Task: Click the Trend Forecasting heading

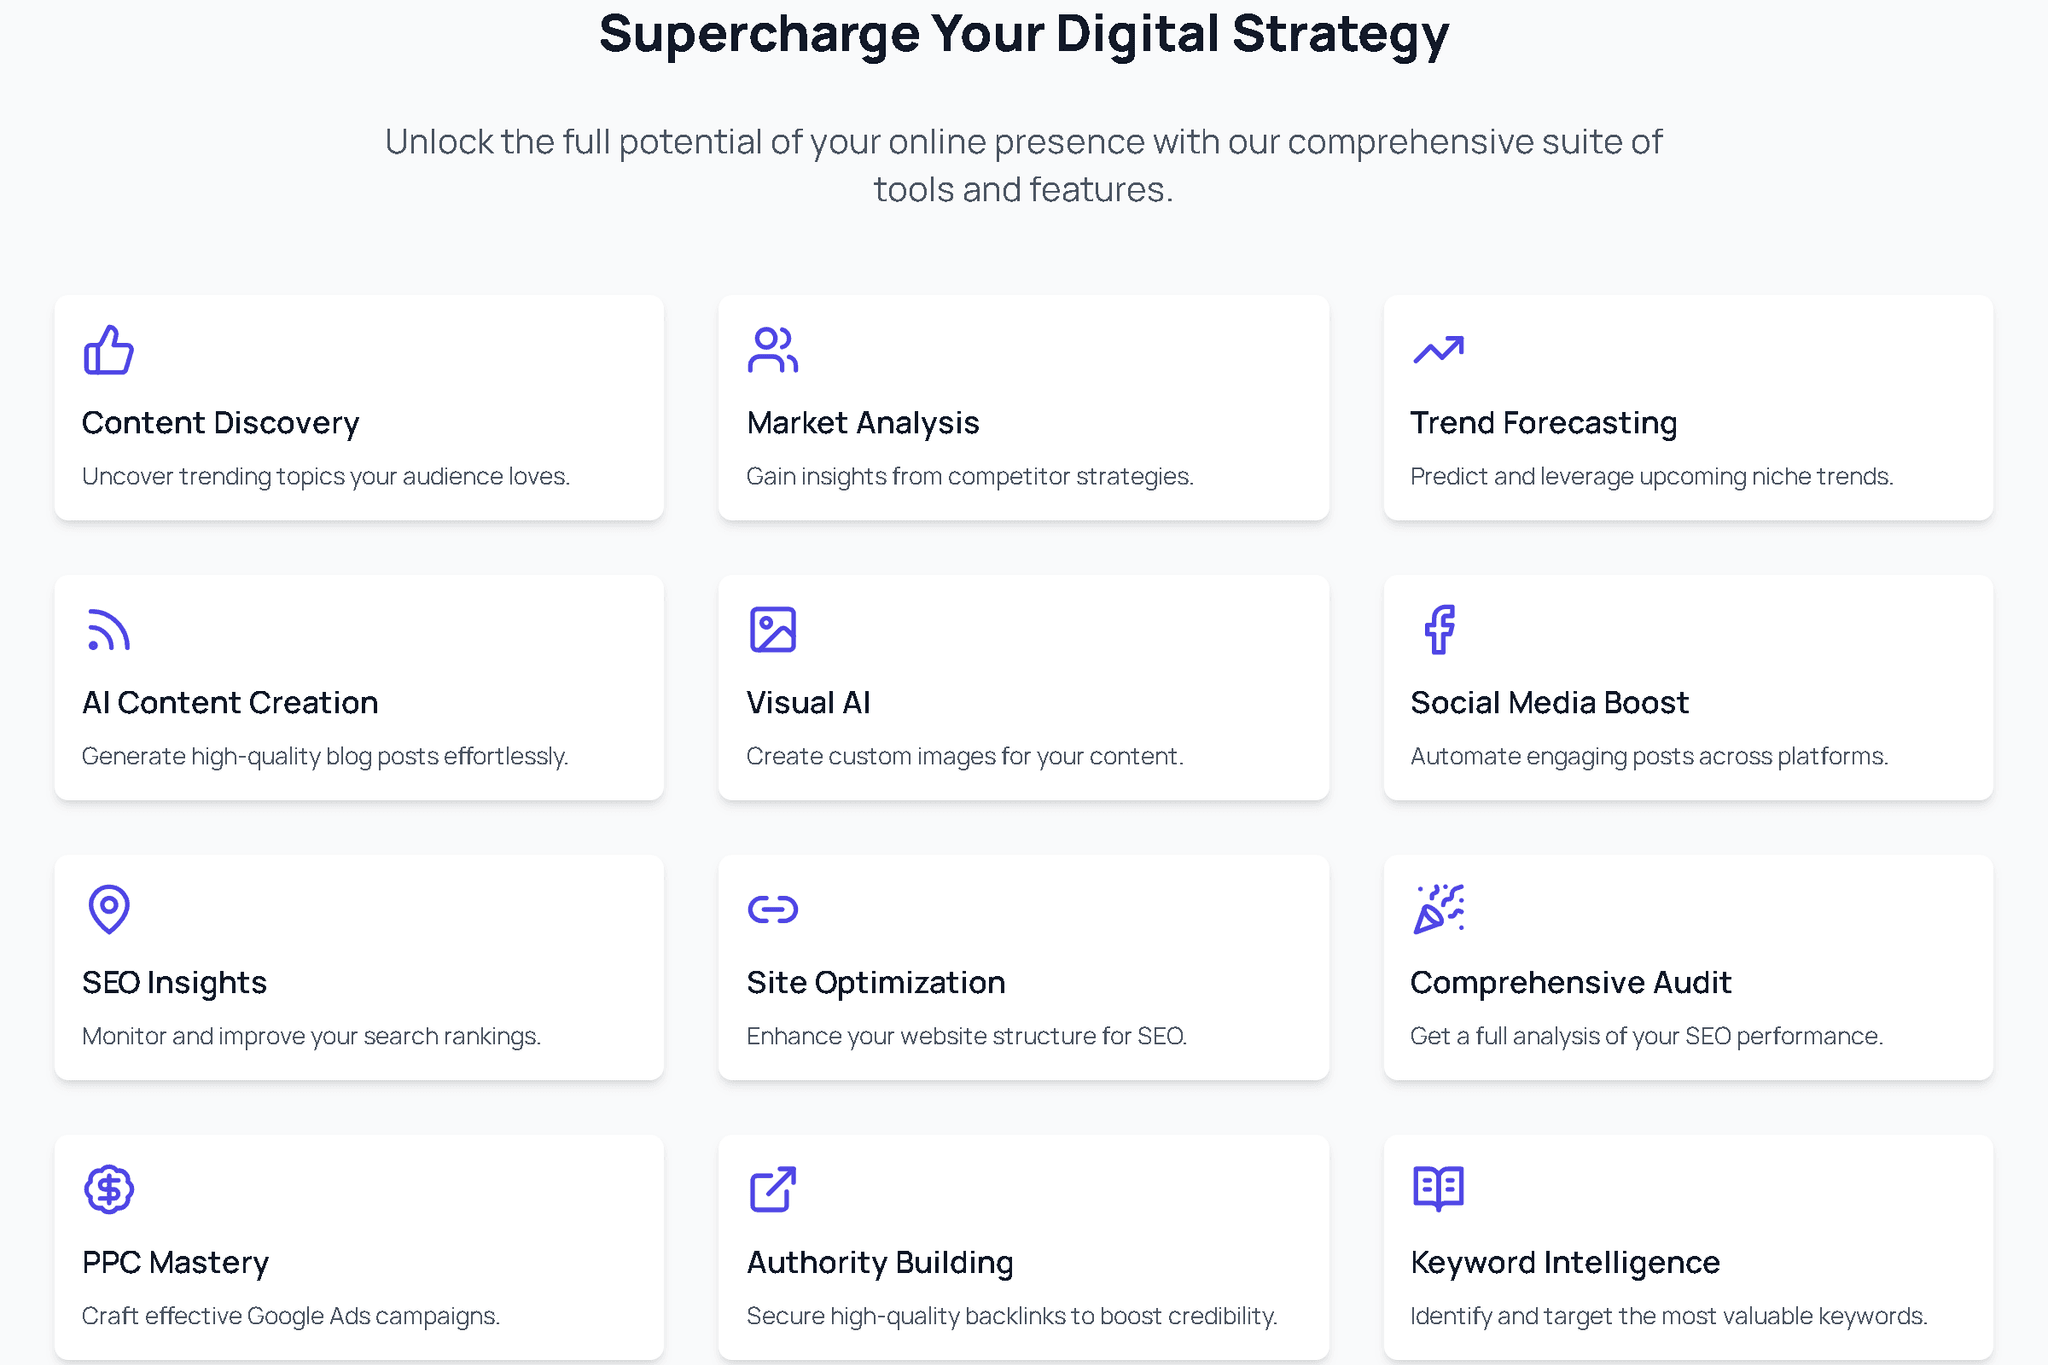Action: coord(1544,423)
